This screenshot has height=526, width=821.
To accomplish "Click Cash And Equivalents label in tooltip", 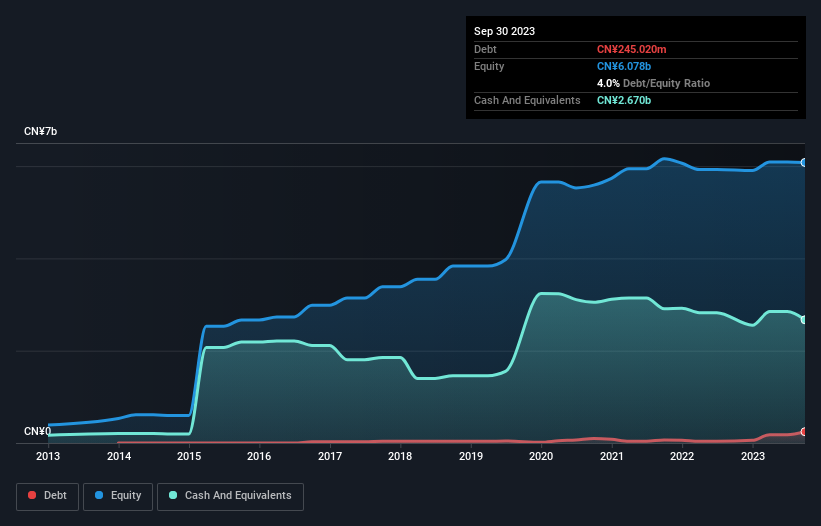I will [527, 100].
